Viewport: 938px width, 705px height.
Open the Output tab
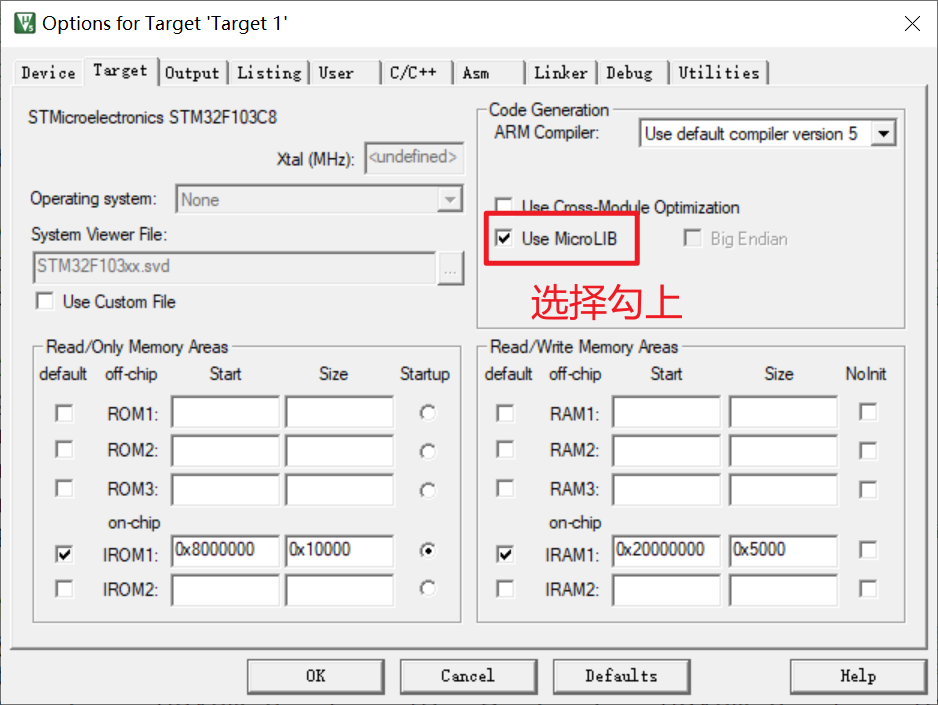(192, 73)
